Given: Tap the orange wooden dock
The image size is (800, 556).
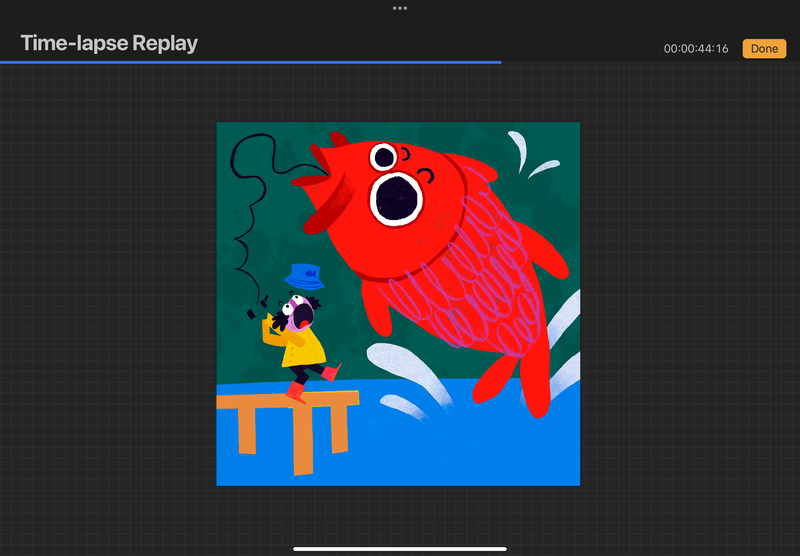Looking at the screenshot, I should pos(290,405).
